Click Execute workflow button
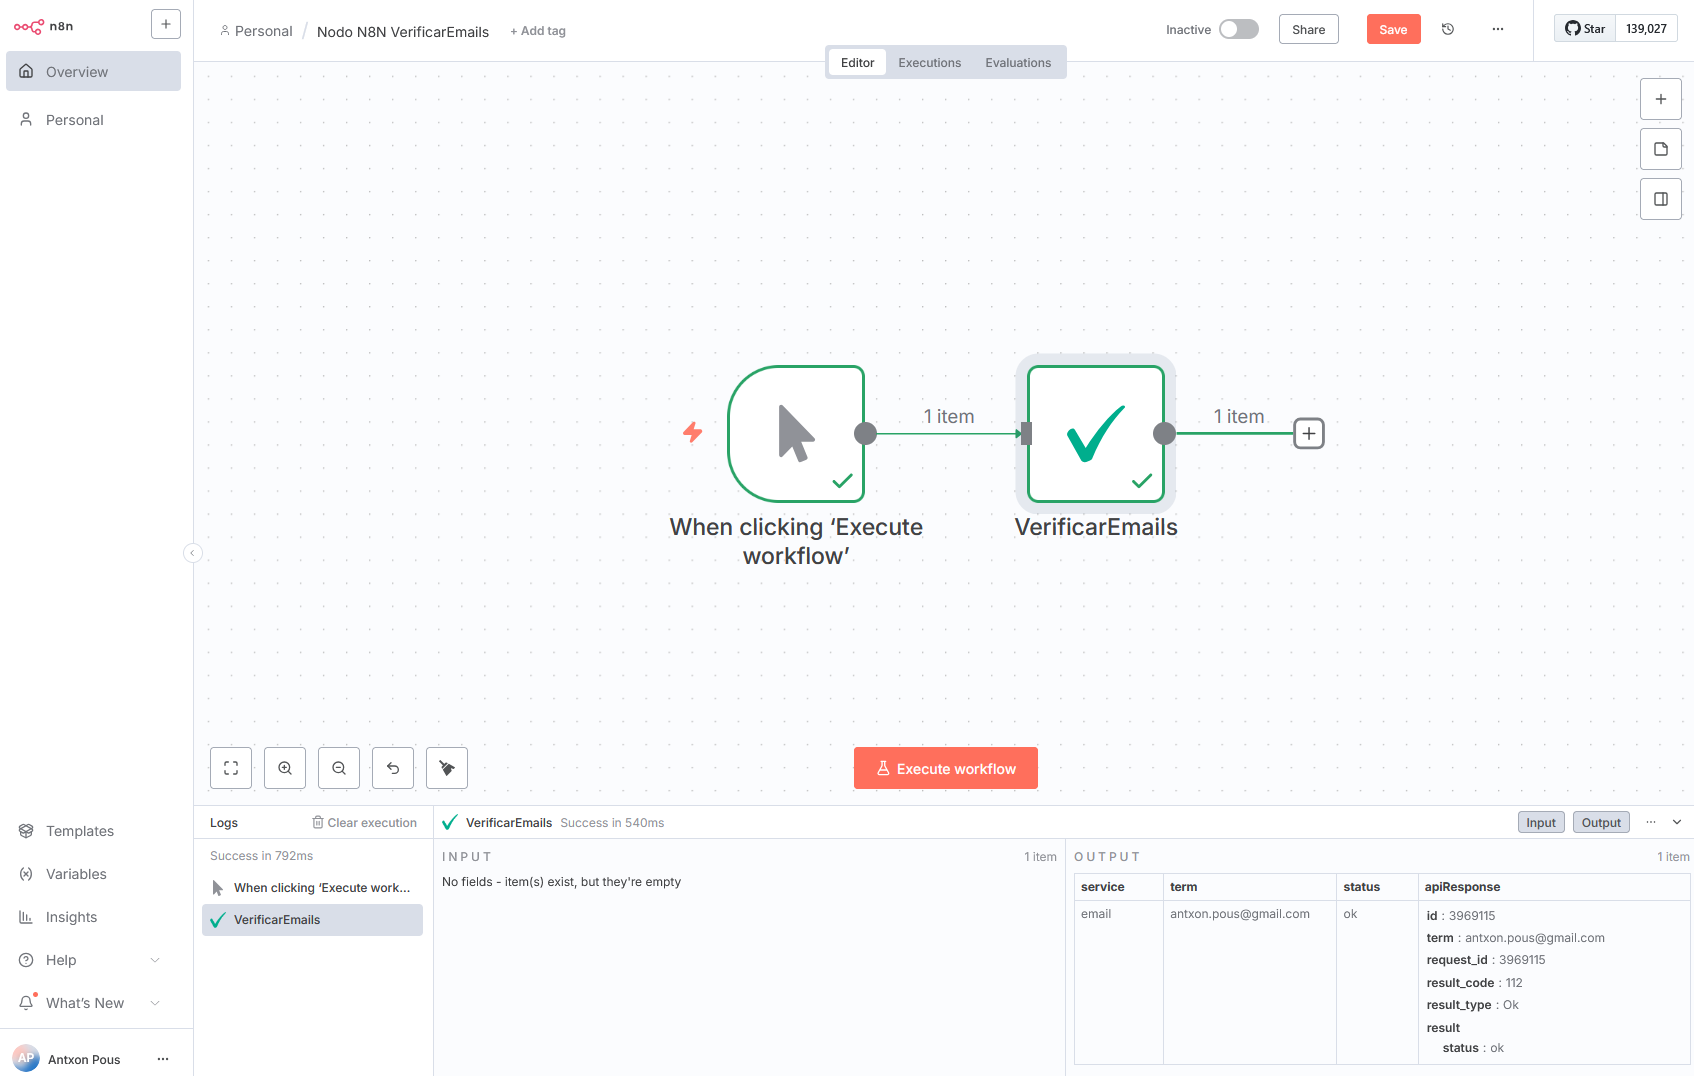 pyautogui.click(x=945, y=768)
